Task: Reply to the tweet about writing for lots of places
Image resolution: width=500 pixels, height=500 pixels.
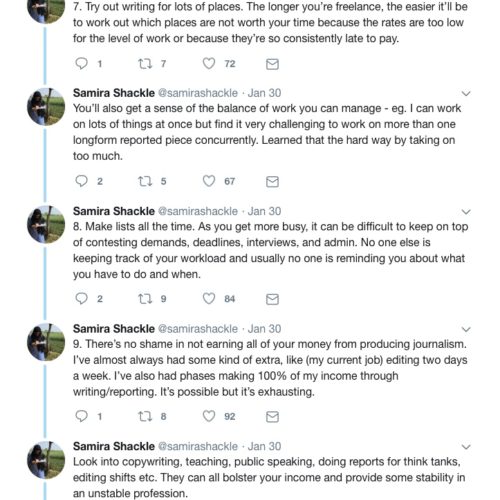Action: (x=81, y=63)
